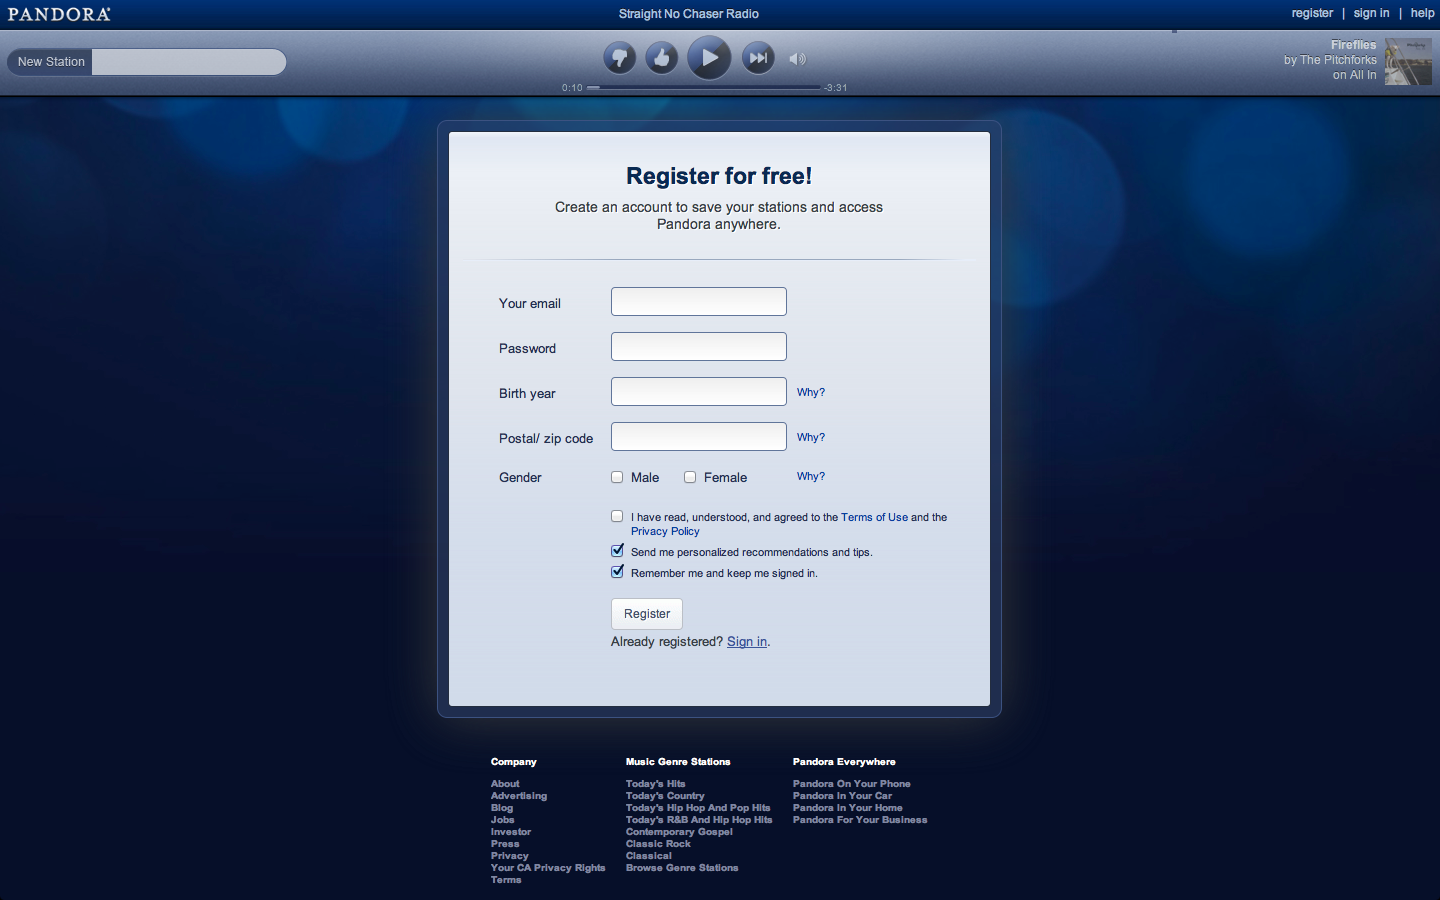Open the Advertising footer link
The width and height of the screenshot is (1440, 900).
519,796
